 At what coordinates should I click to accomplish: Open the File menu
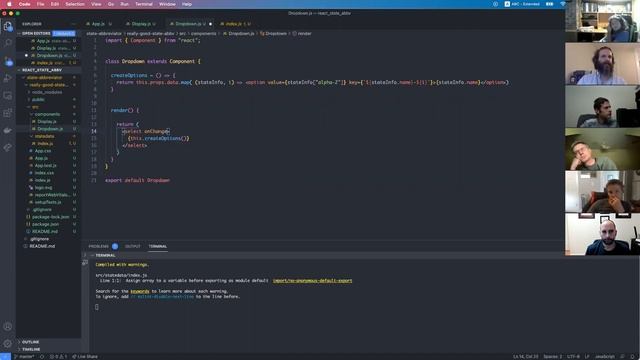tap(40, 4)
